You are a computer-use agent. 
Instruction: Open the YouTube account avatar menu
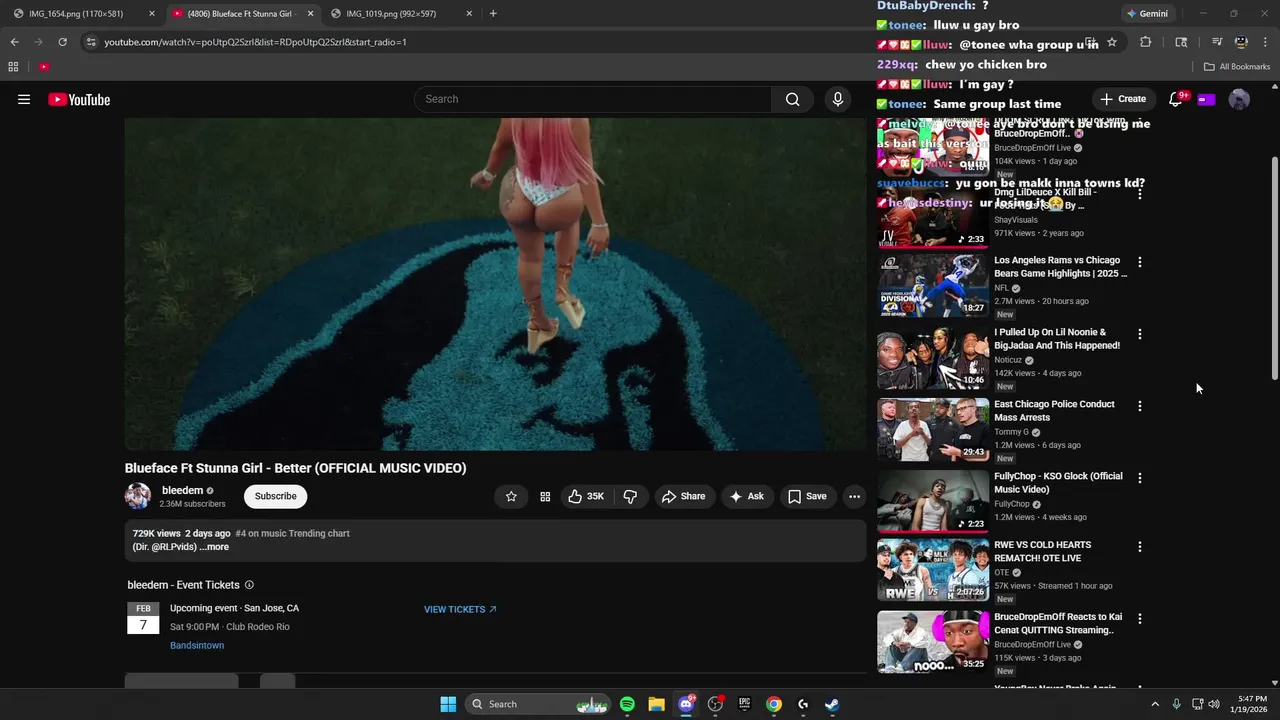(1239, 99)
